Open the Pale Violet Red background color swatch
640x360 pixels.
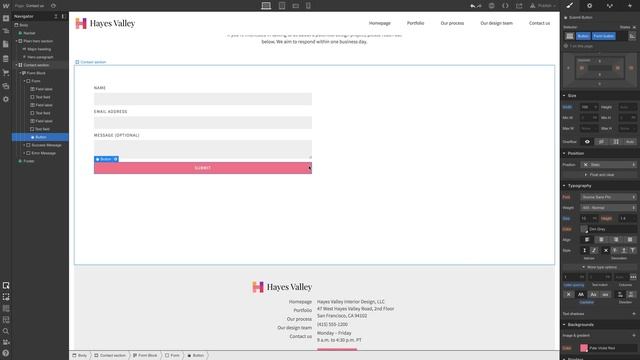[584, 348]
